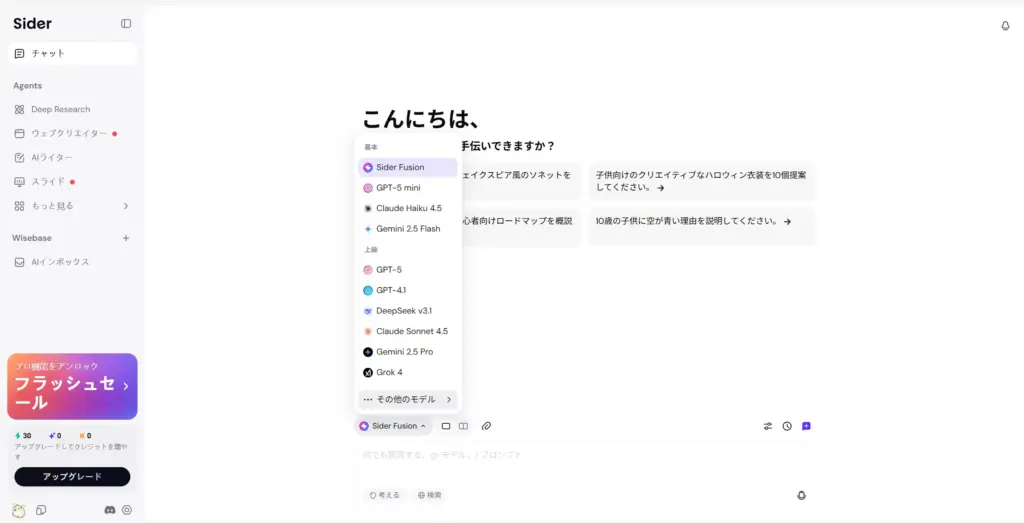Switch to split-pane comparison view icon
This screenshot has height=523, width=1024.
coord(463,426)
